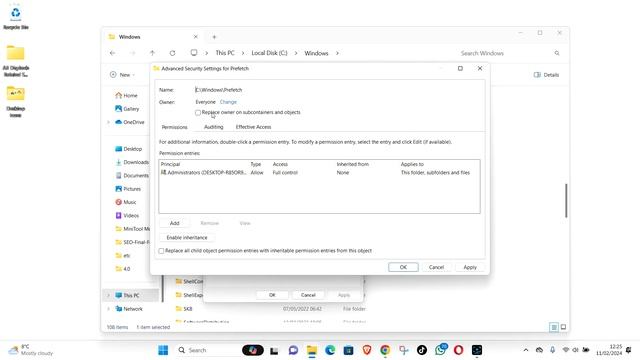This screenshot has height=360, width=640.
Task: Cancel the Advanced Security Settings dialog
Action: (x=436, y=267)
